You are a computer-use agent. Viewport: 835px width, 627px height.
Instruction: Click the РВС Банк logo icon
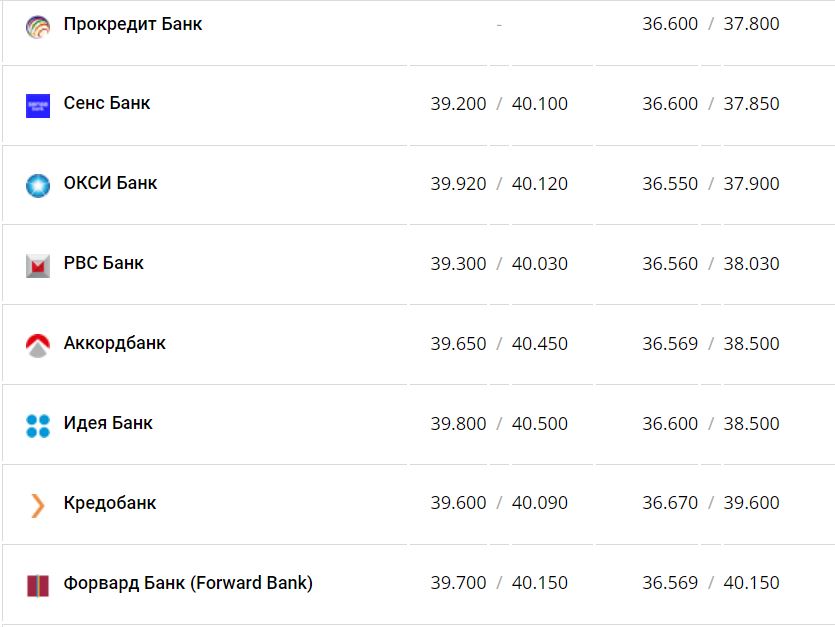pos(38,265)
